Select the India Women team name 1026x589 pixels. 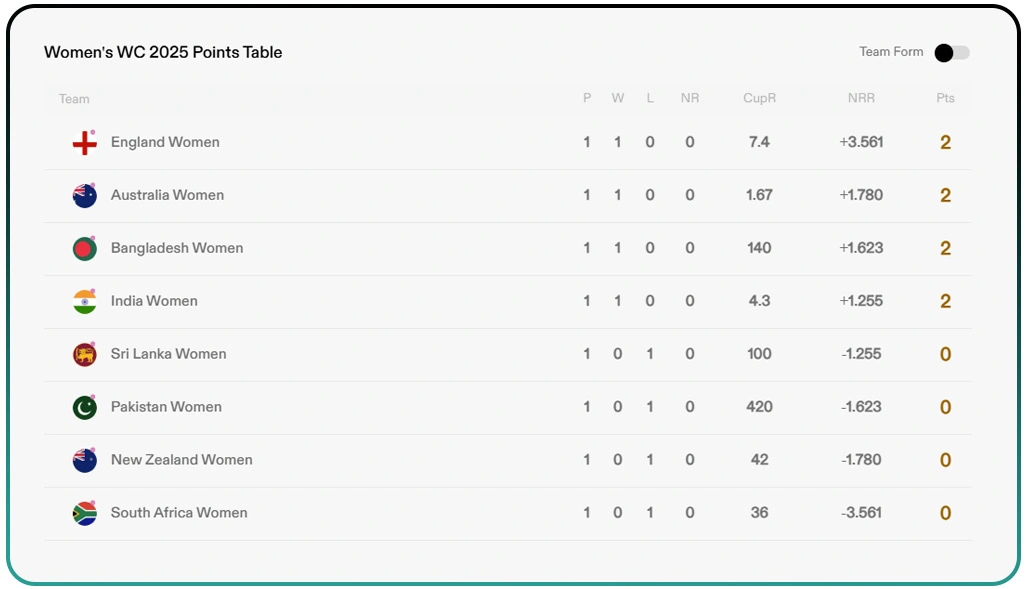(154, 301)
